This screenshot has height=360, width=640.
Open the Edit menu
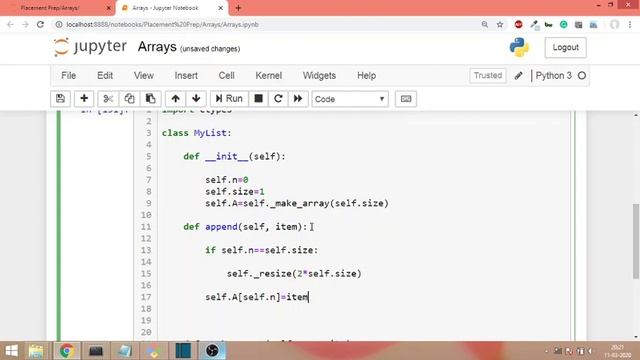(x=105, y=76)
